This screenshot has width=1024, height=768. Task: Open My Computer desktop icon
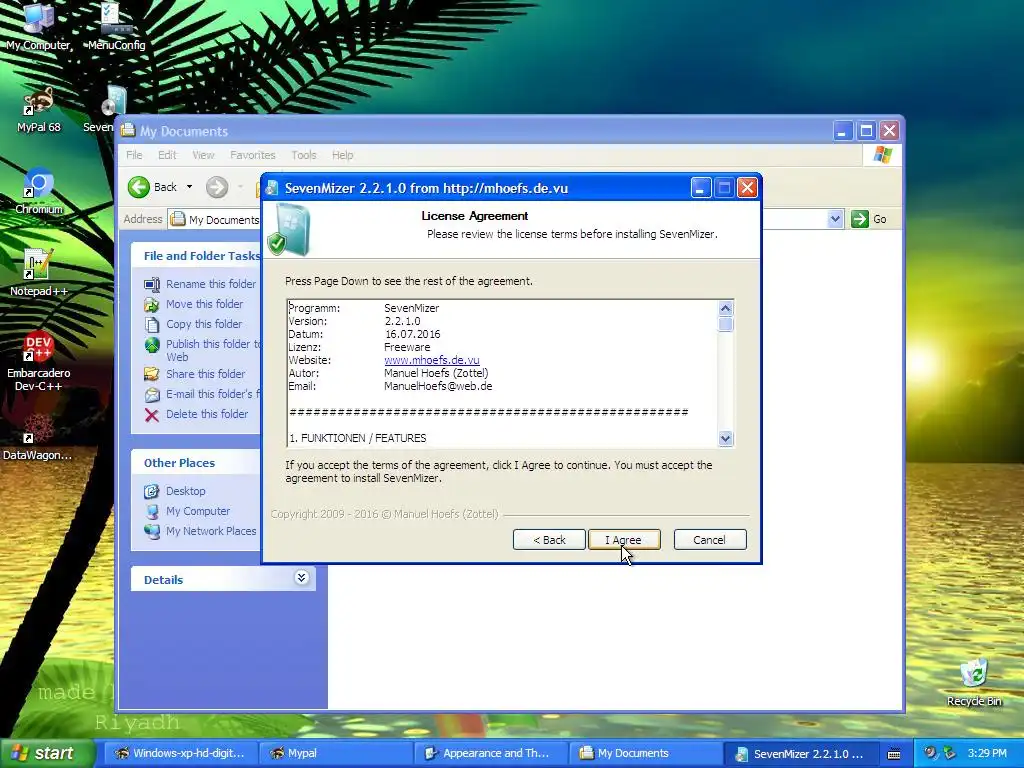38,26
